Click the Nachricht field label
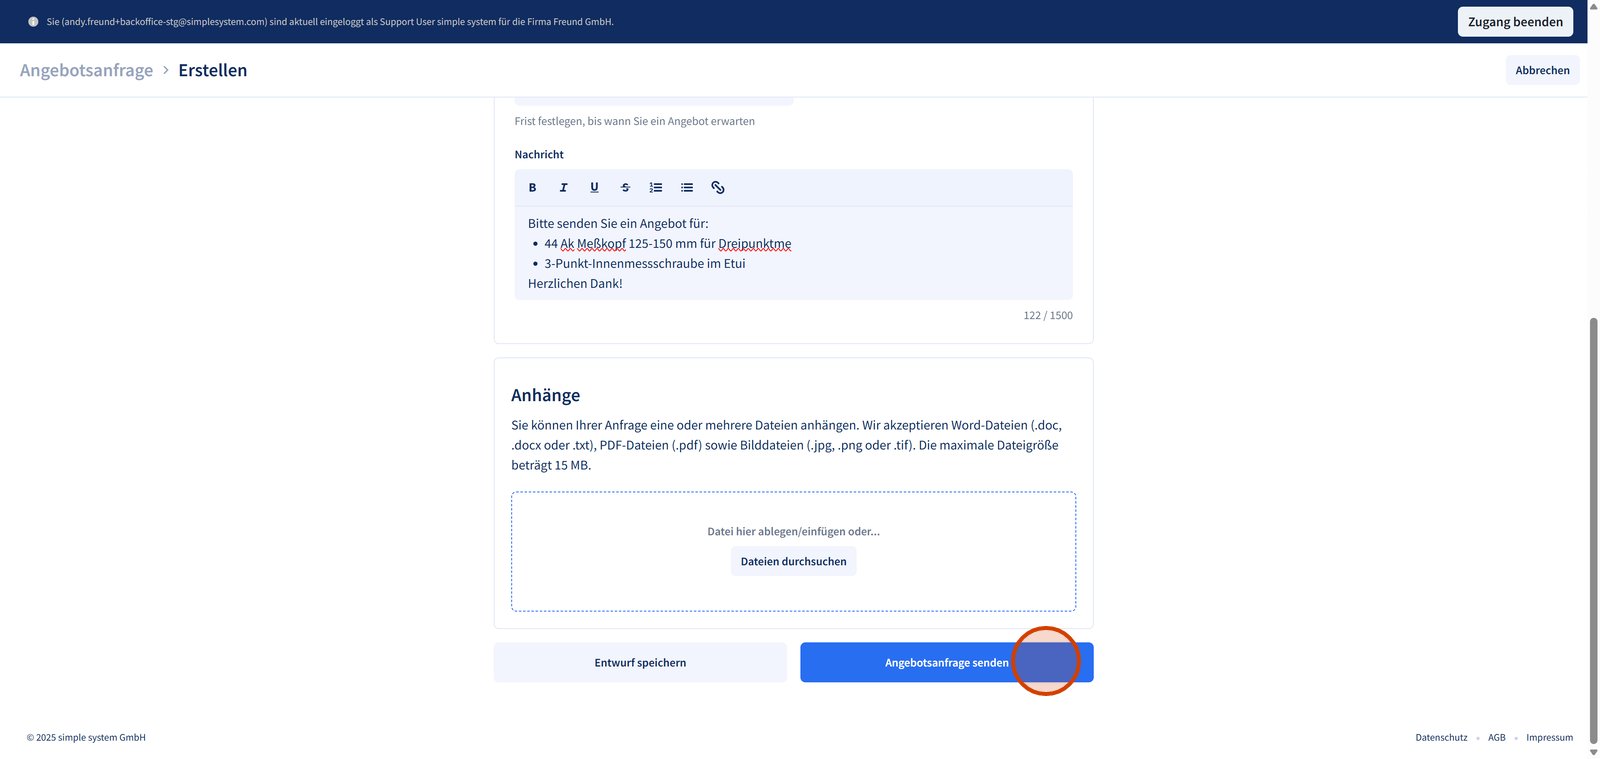Screen dimensions: 1600x759 pyautogui.click(x=539, y=155)
